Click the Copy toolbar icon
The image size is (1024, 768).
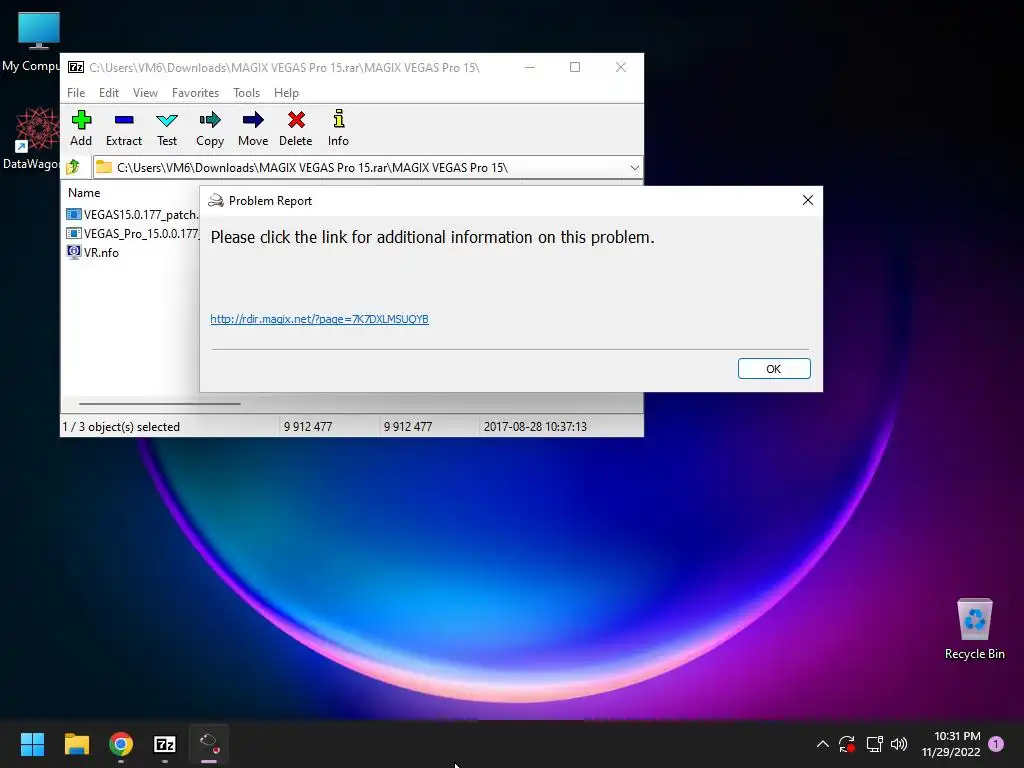click(x=210, y=128)
